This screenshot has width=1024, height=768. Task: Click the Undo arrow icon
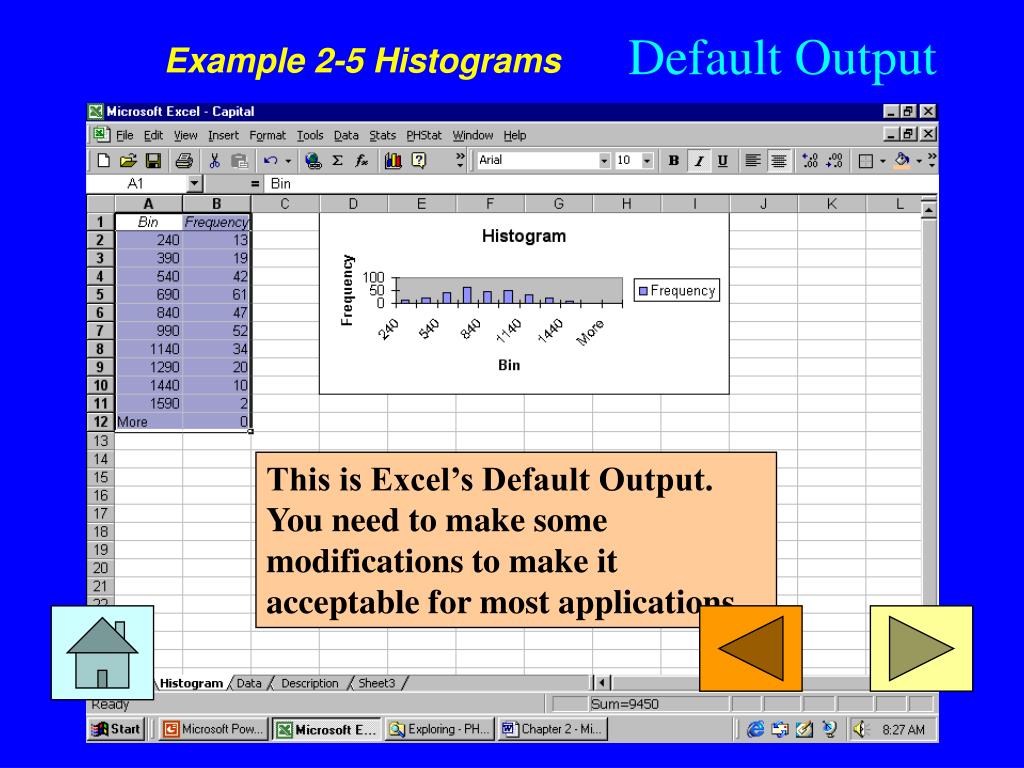tap(270, 160)
